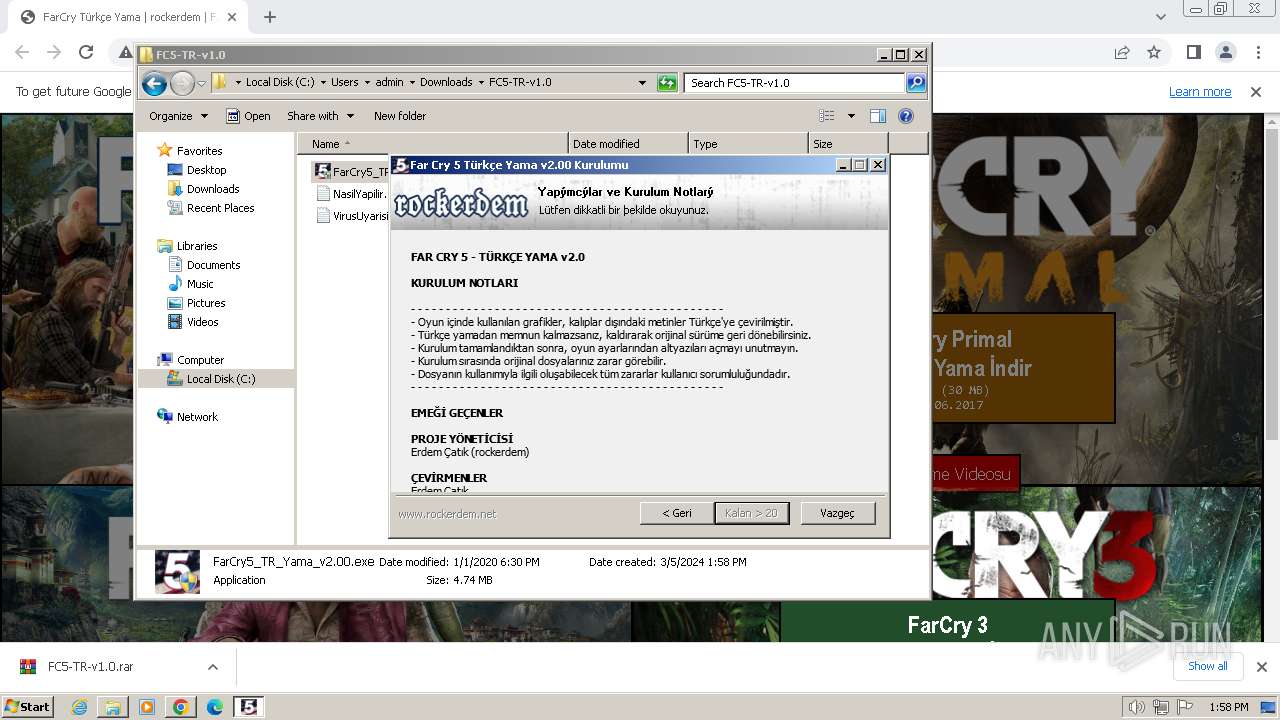Click the Chrome share page icon
The width and height of the screenshot is (1280, 720).
[x=1122, y=52]
